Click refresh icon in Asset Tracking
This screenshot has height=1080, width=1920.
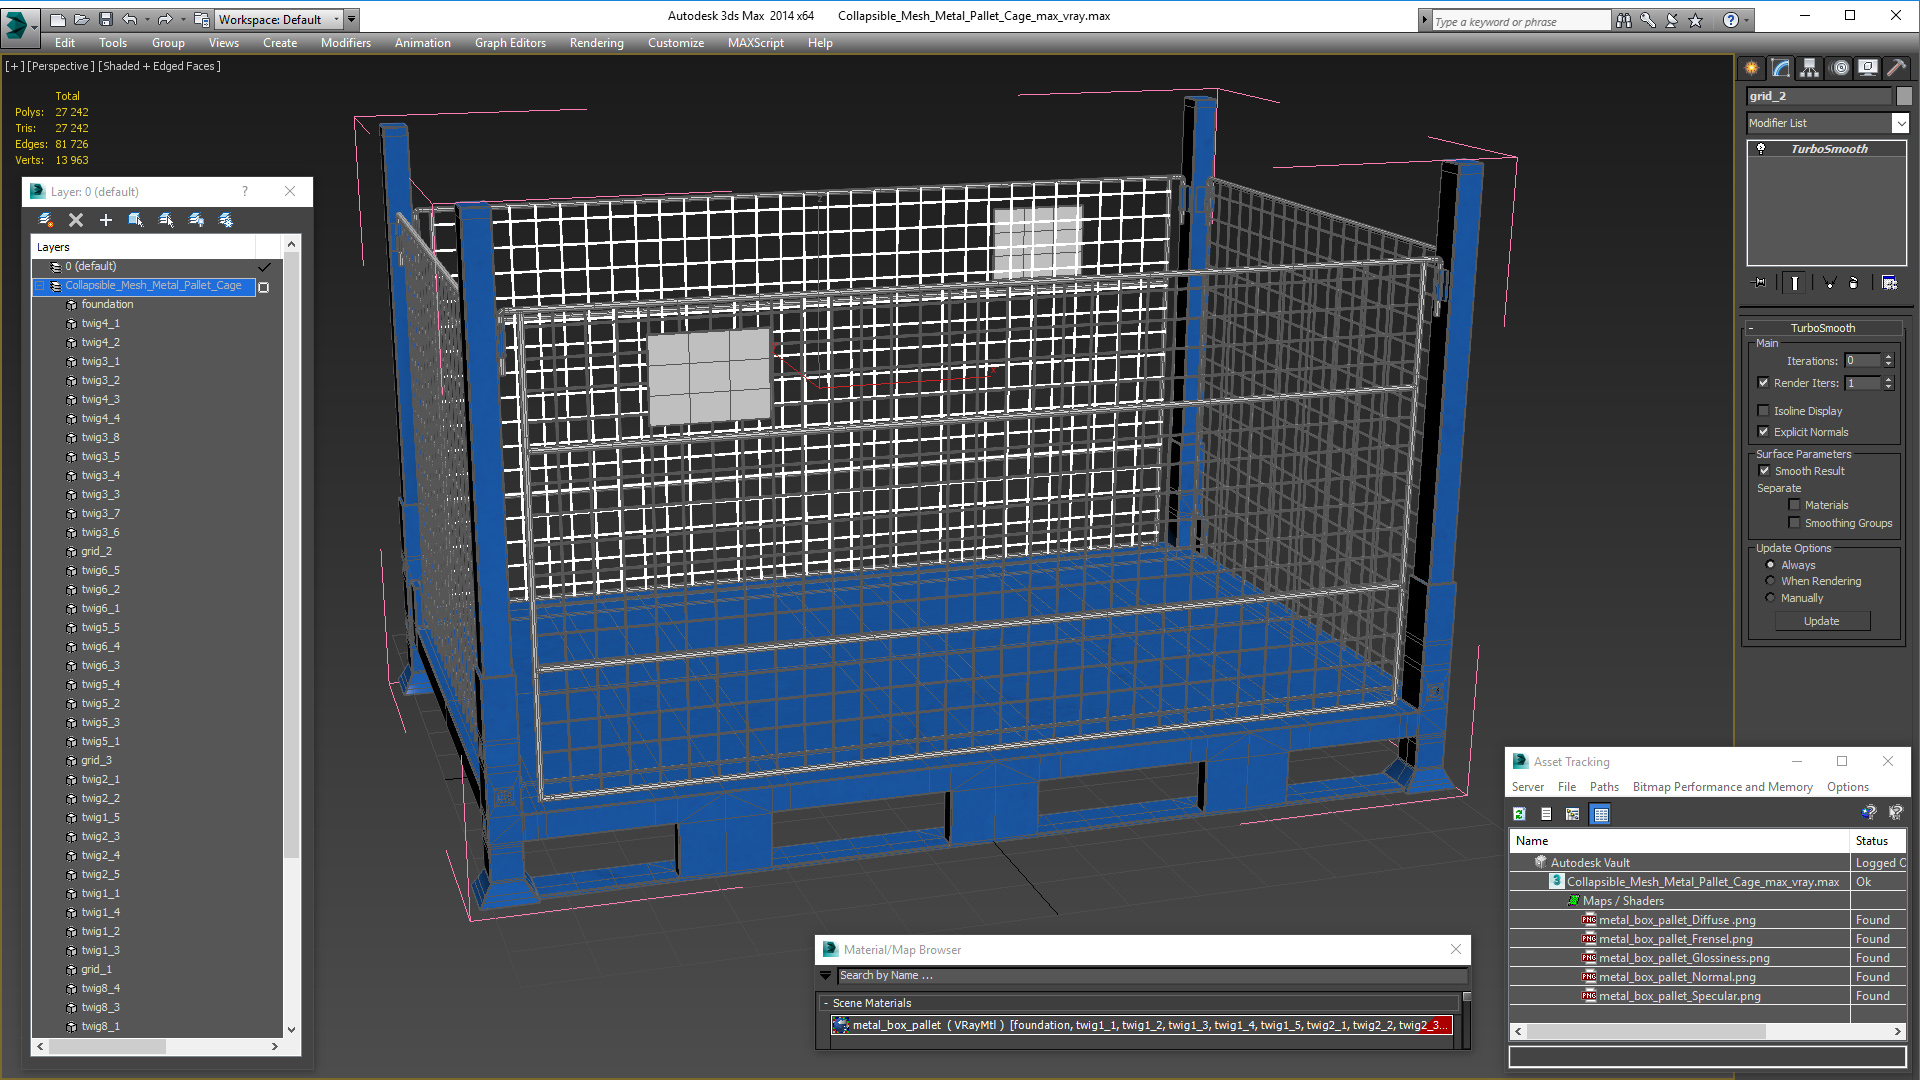click(1519, 814)
